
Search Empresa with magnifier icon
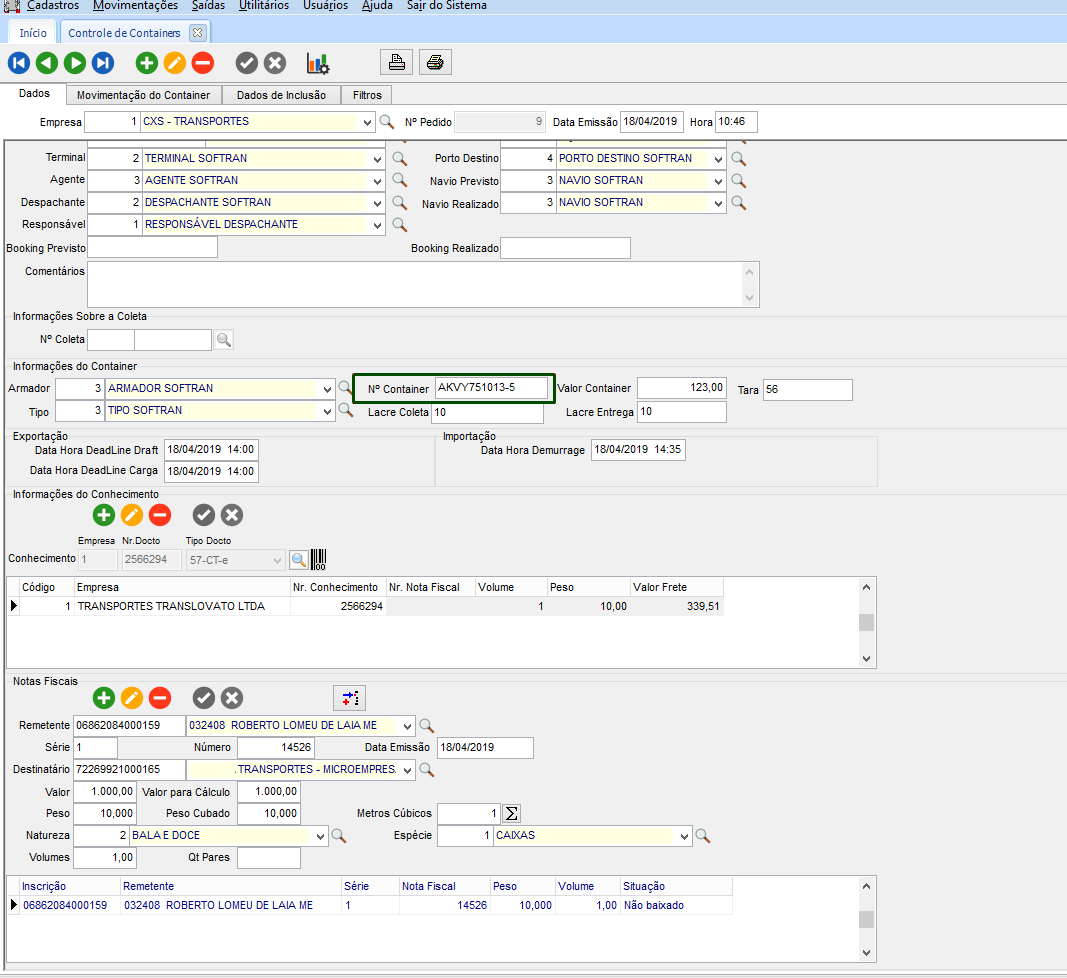(386, 122)
